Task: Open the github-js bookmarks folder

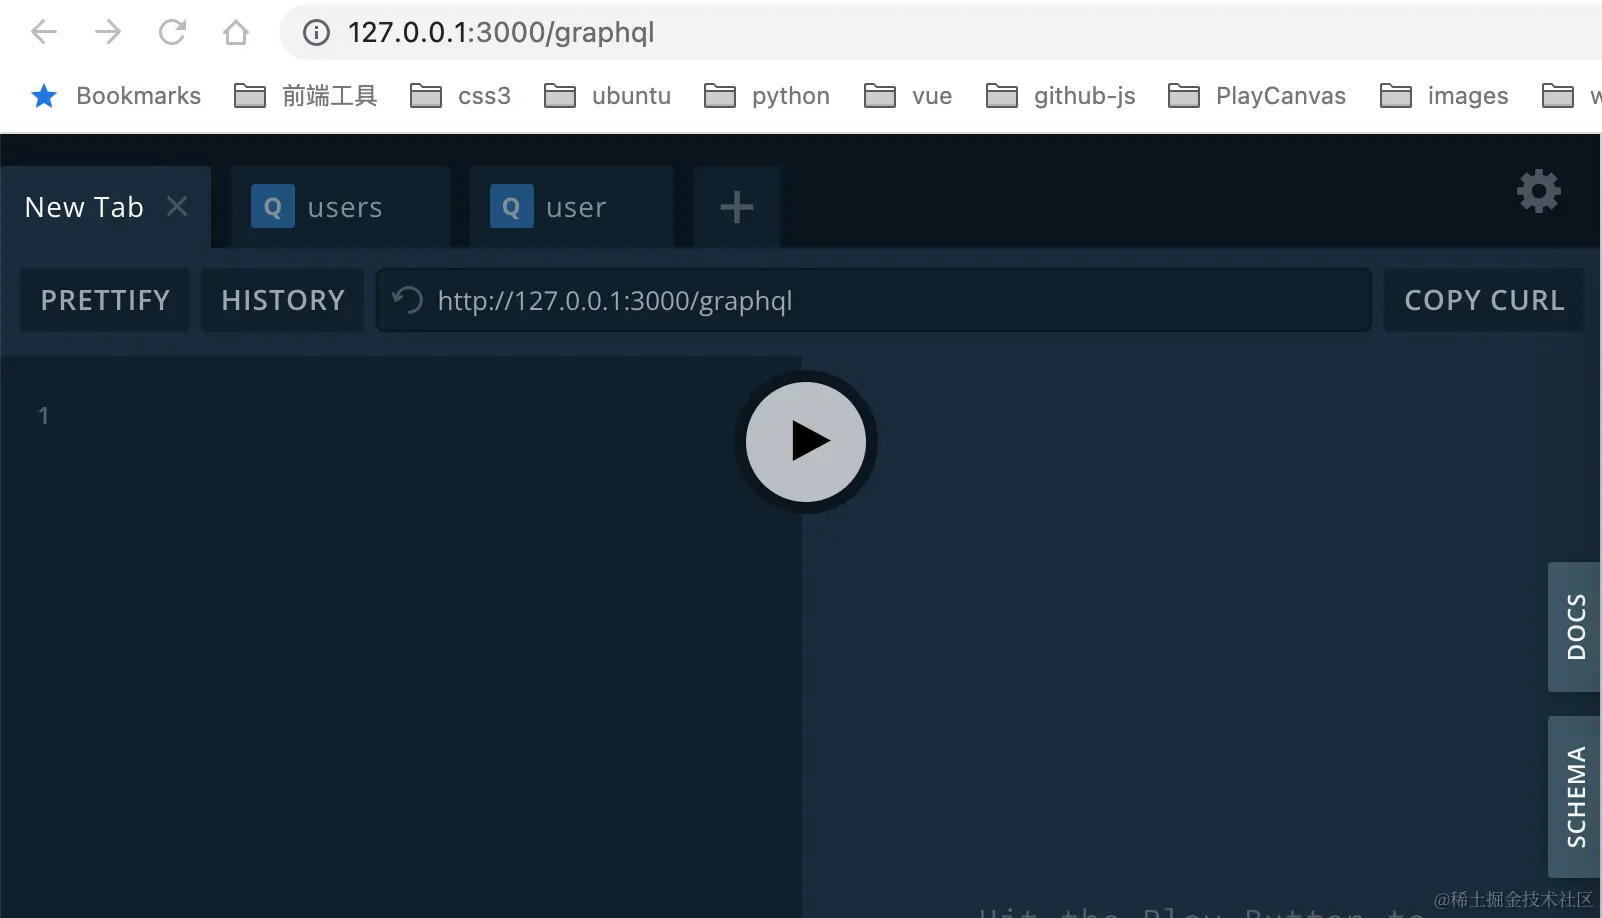Action: (1061, 96)
